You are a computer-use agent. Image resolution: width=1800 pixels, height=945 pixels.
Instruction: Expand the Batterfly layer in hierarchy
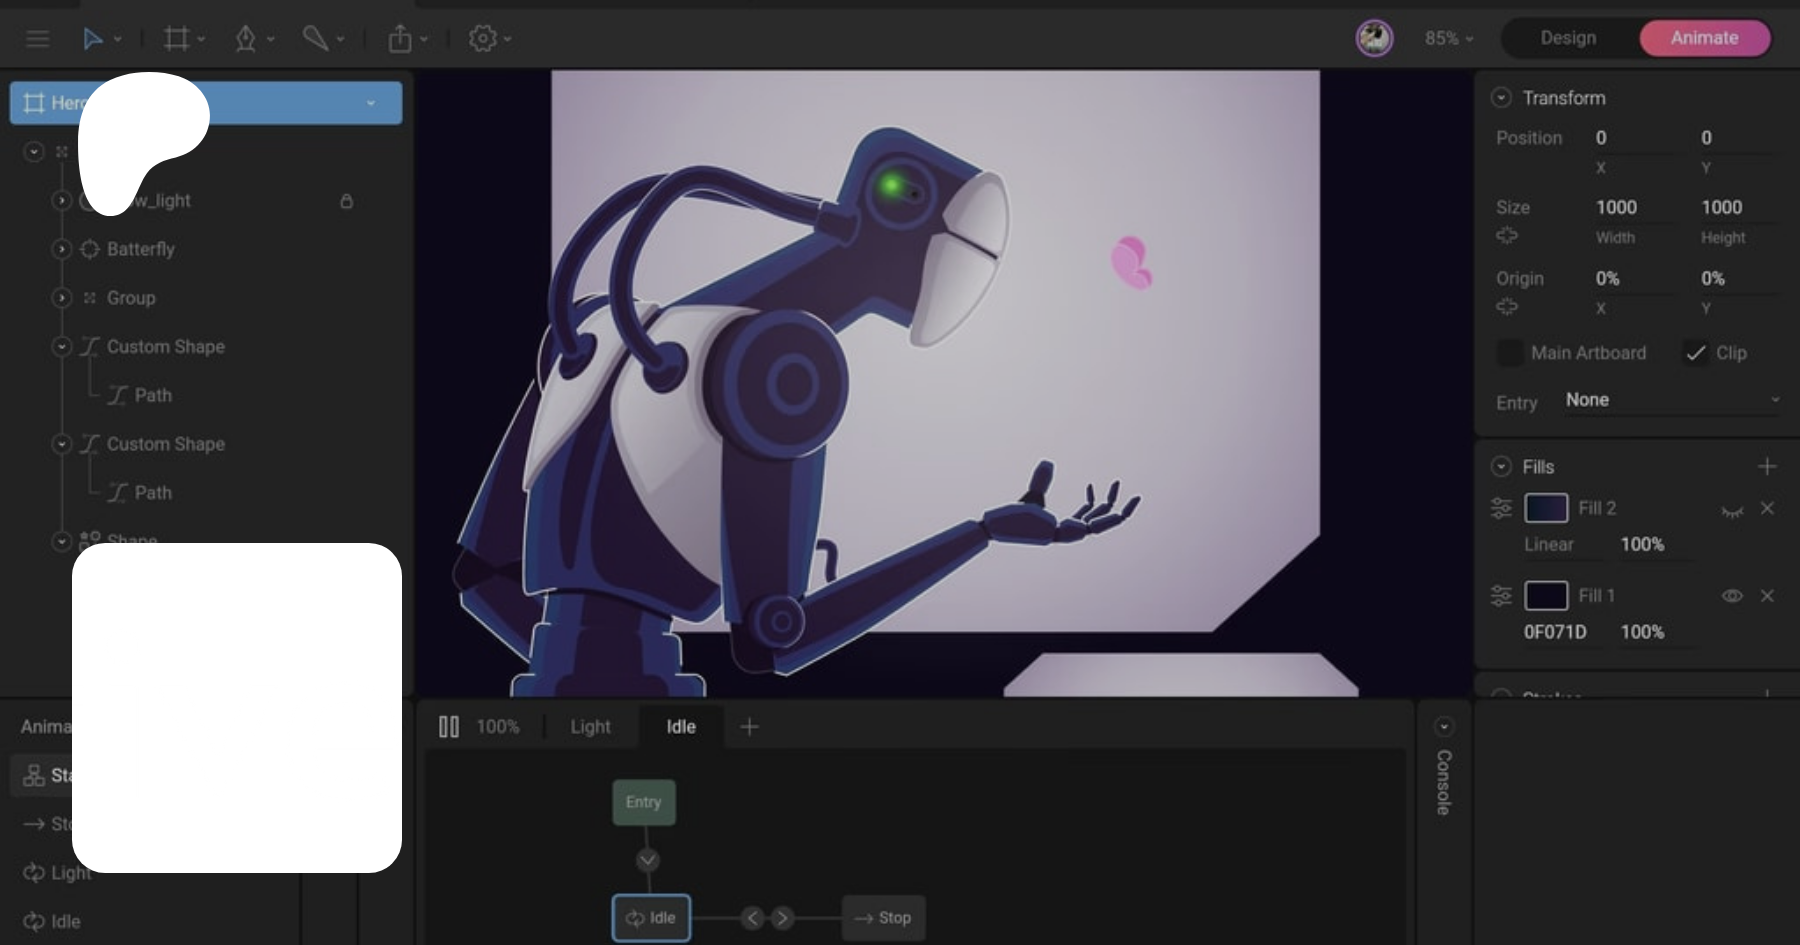click(62, 249)
